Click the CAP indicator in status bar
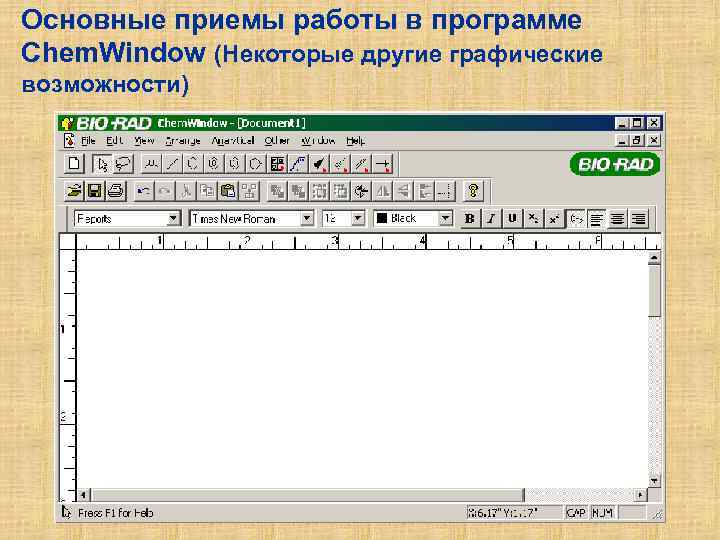Screen dimensions: 720x540 [576, 512]
